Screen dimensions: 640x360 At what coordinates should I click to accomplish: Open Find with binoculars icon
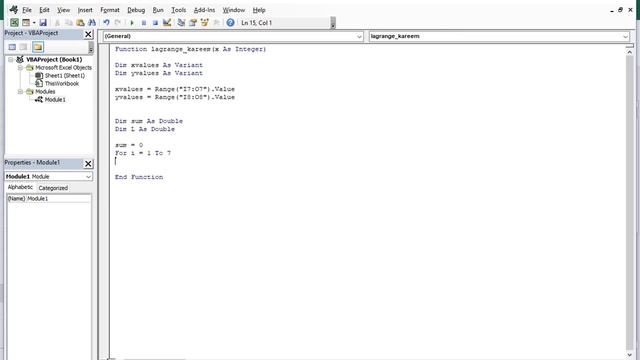coord(92,23)
